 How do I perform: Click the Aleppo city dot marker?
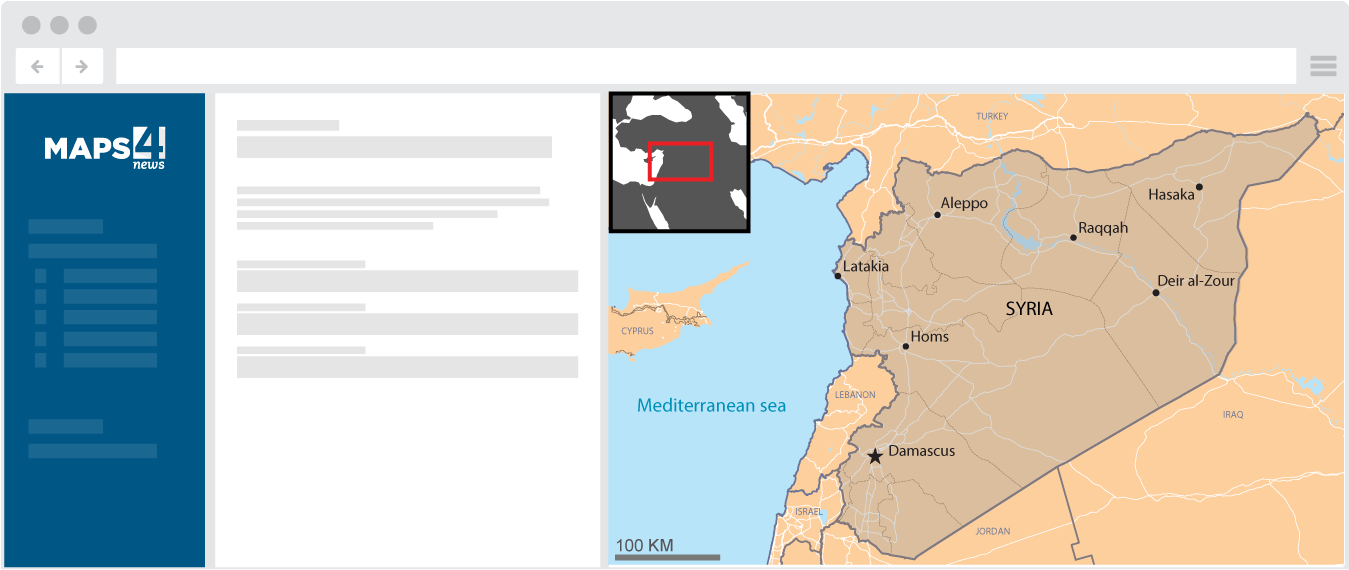[x=938, y=214]
